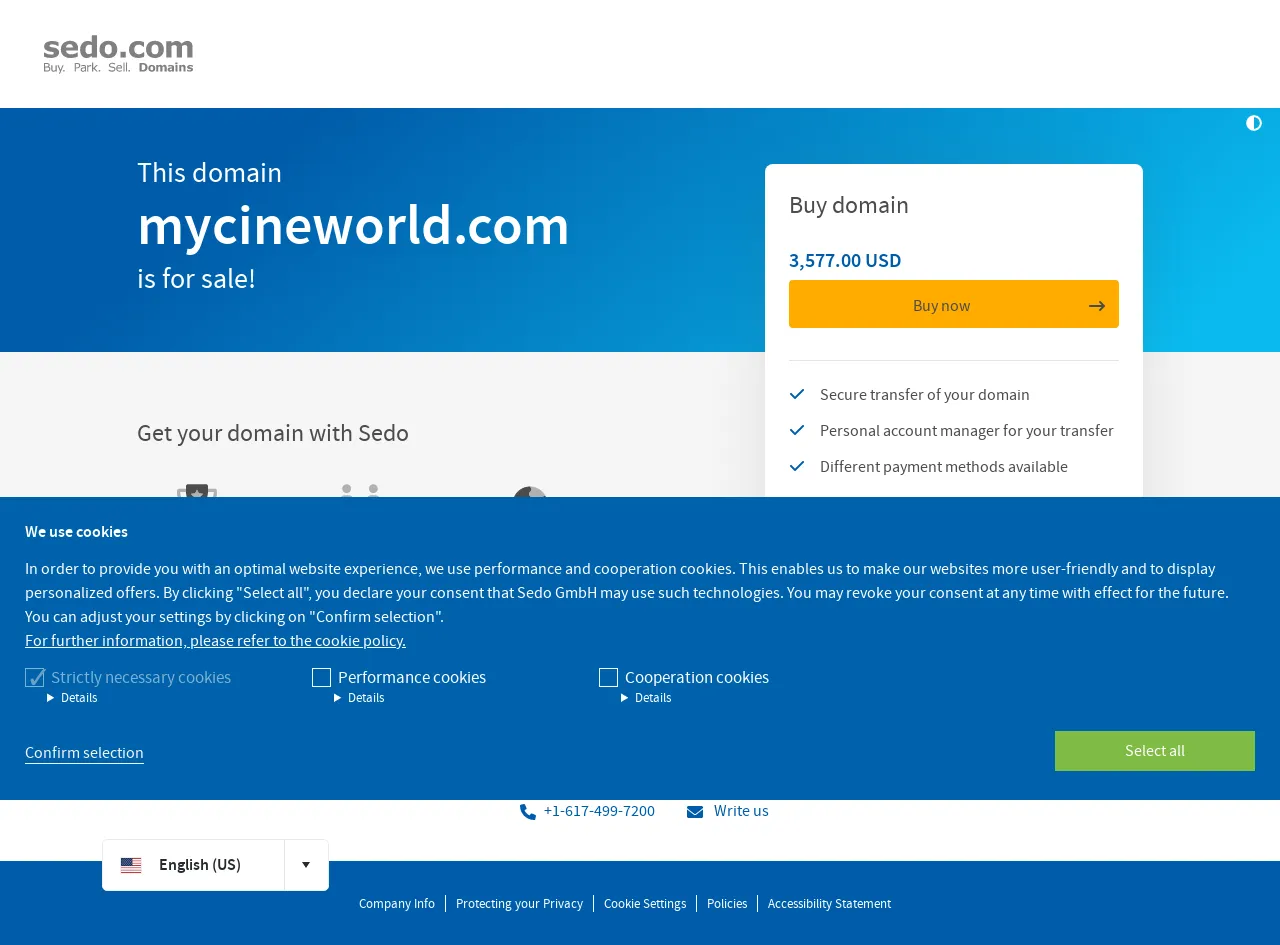The height and width of the screenshot is (945, 1280).
Task: Click the green Select all button
Action: (1155, 751)
